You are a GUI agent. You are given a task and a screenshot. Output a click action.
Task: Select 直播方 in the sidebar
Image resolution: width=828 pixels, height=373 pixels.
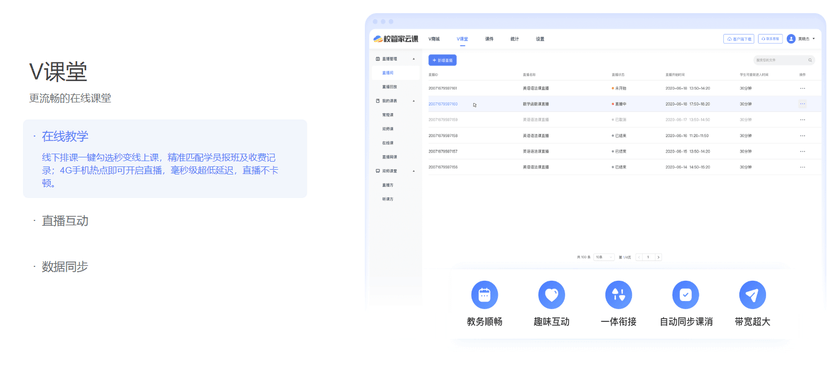click(388, 185)
